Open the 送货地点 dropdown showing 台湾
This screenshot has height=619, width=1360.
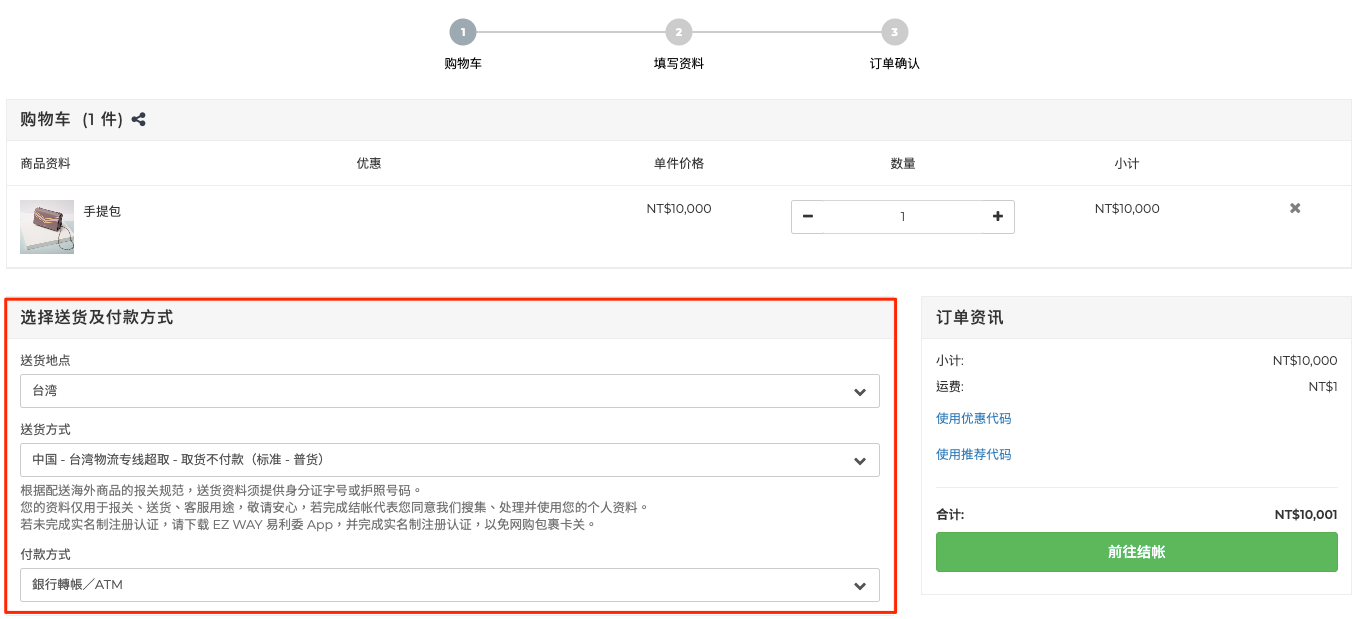click(450, 391)
